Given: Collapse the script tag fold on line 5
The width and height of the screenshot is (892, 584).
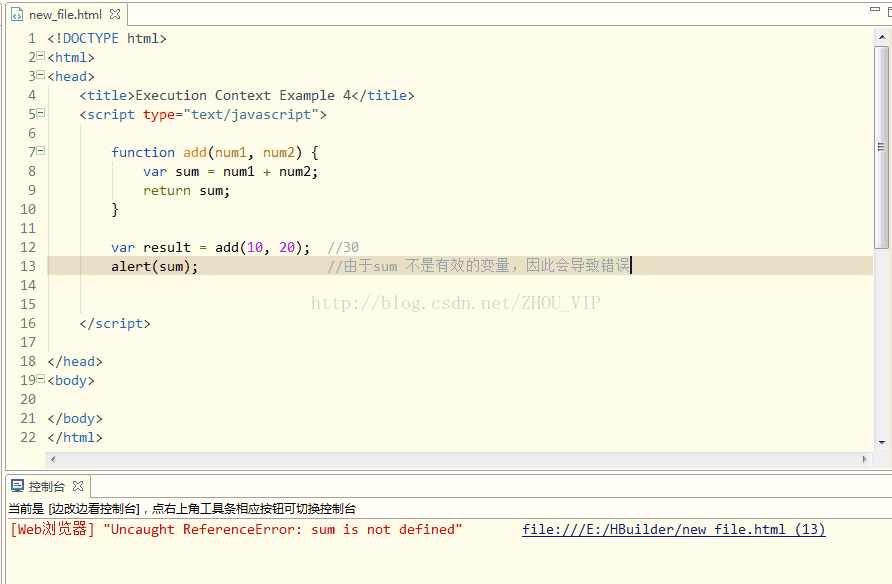Looking at the screenshot, I should pyautogui.click(x=40, y=113).
